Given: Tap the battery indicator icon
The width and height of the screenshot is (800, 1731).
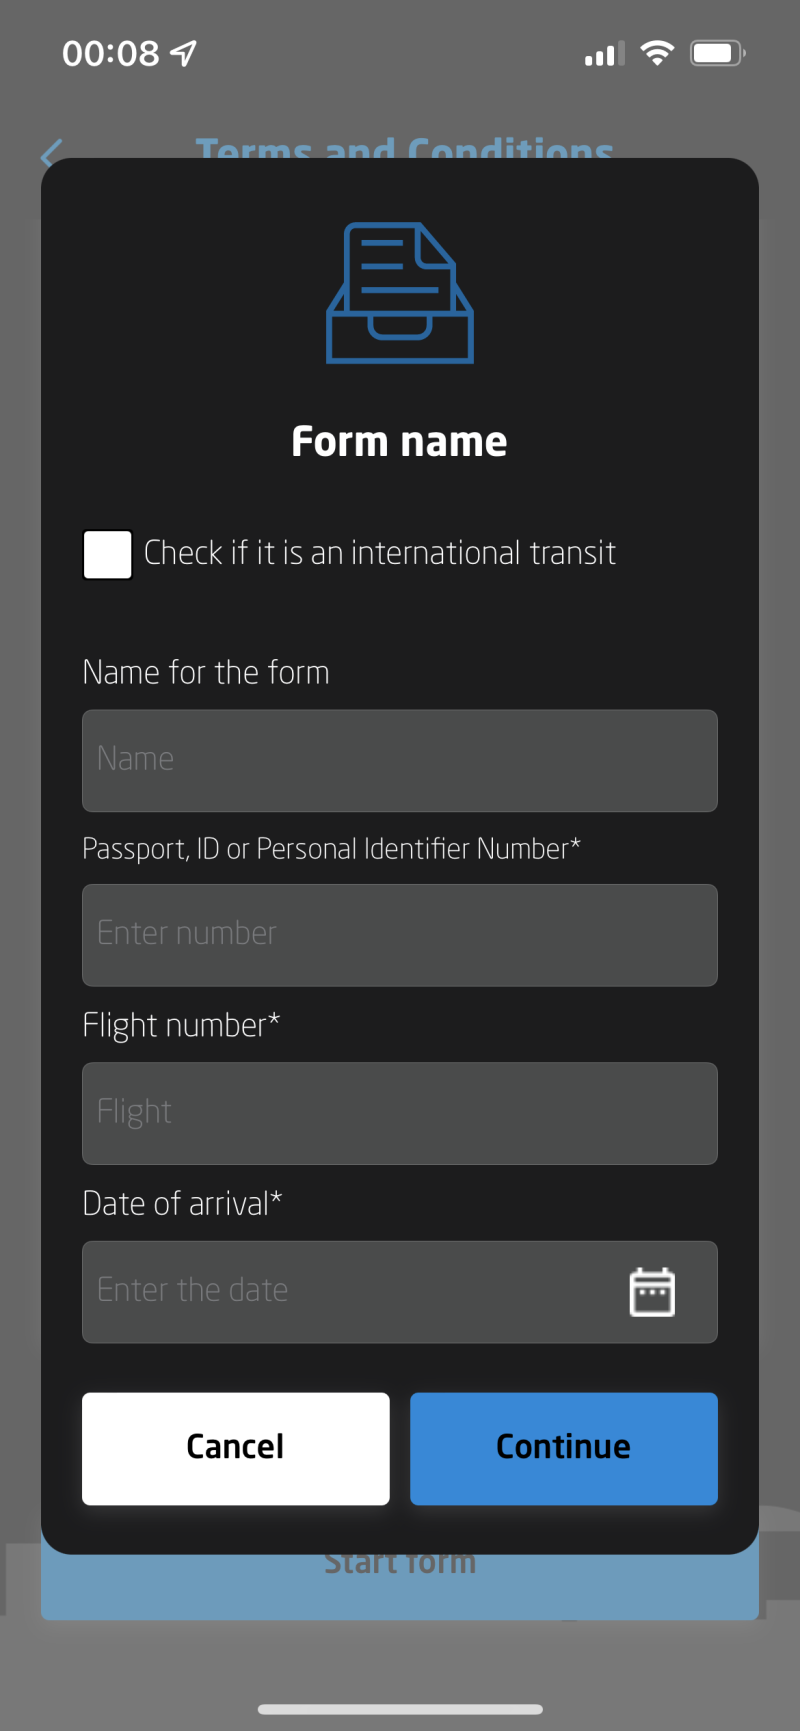Looking at the screenshot, I should point(717,53).
